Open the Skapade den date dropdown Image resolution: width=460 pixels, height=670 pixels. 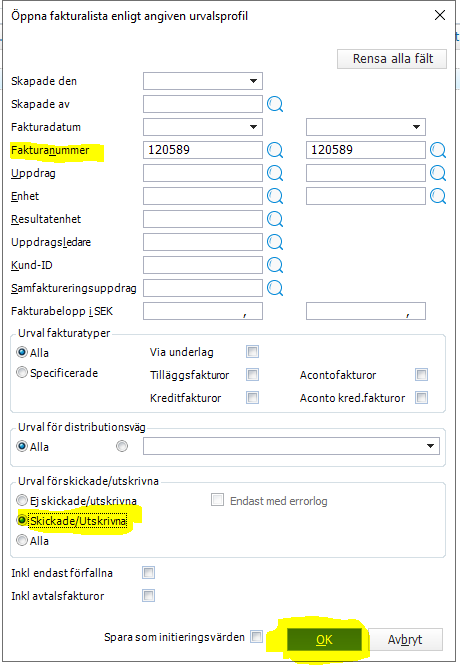pos(253,81)
